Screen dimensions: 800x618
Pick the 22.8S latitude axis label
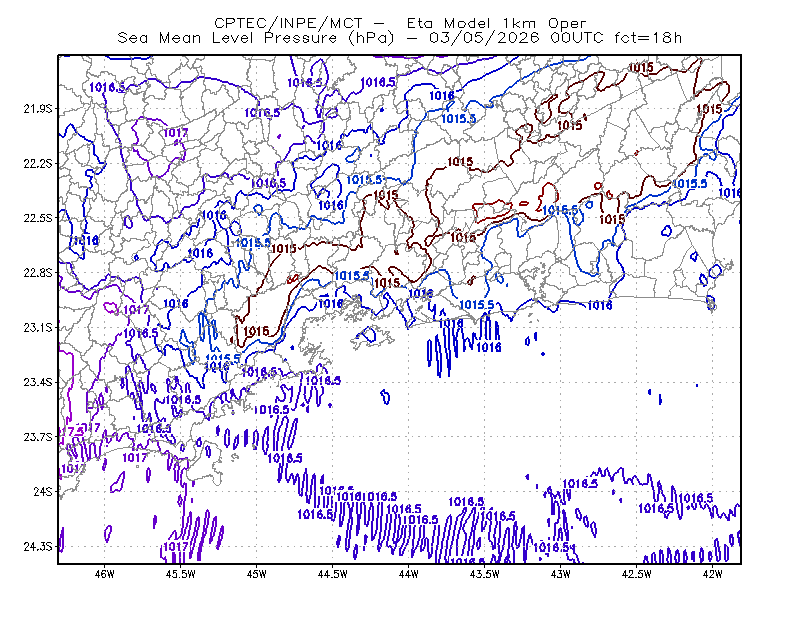pos(38,273)
